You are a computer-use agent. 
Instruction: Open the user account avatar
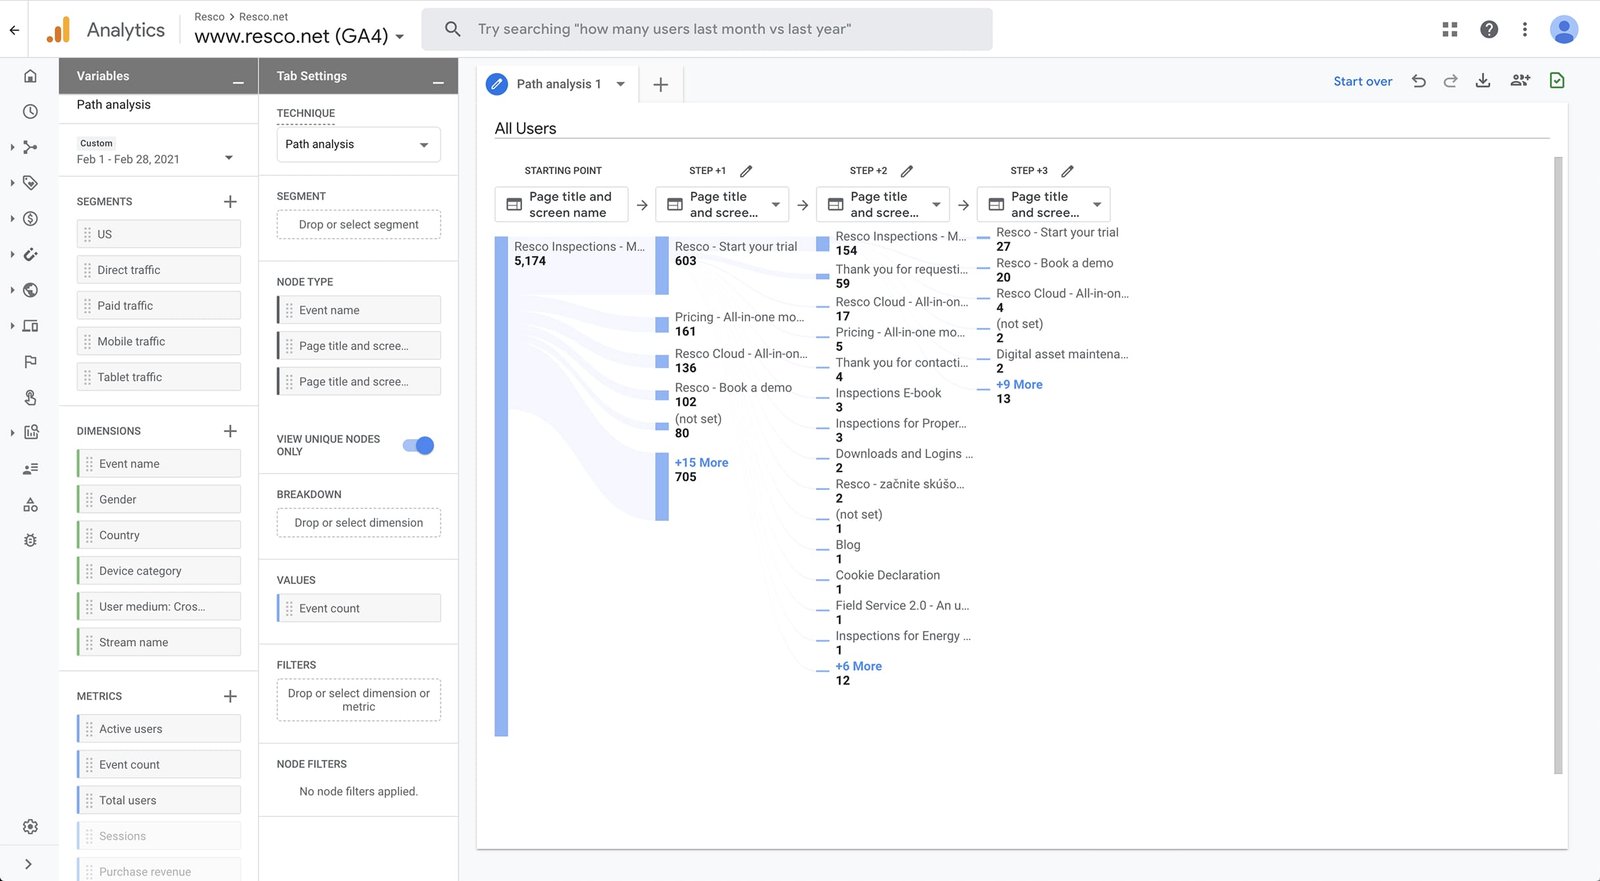(1564, 30)
